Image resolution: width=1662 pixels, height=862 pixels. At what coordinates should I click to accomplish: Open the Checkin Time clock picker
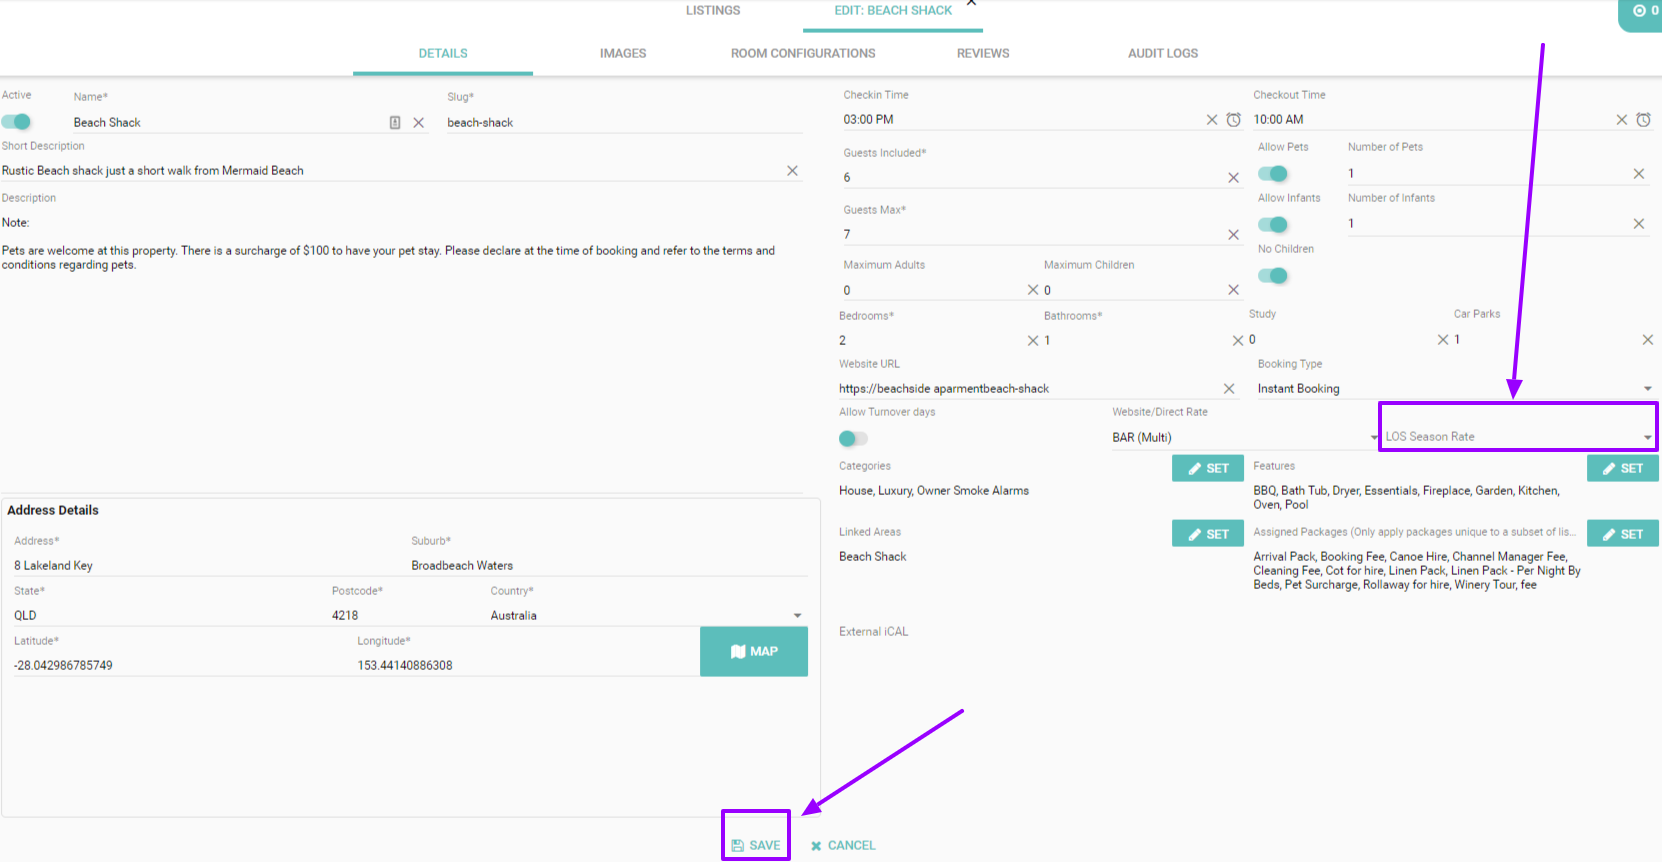[x=1234, y=120]
